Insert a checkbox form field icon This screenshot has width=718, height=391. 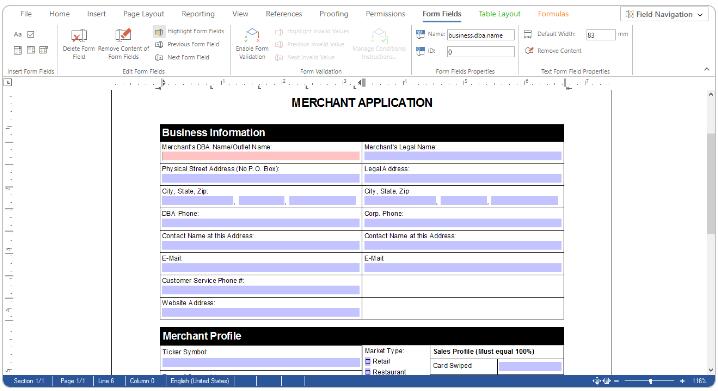(x=31, y=34)
